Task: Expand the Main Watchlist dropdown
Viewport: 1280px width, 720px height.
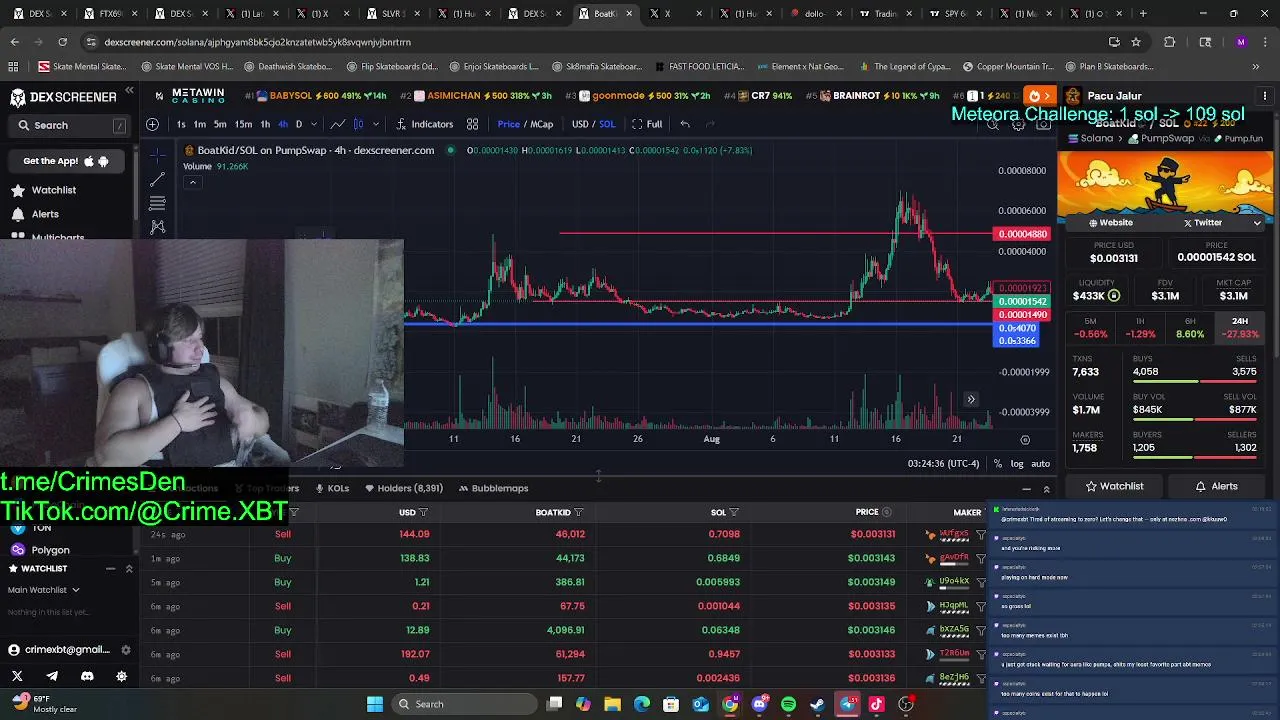Action: point(44,590)
